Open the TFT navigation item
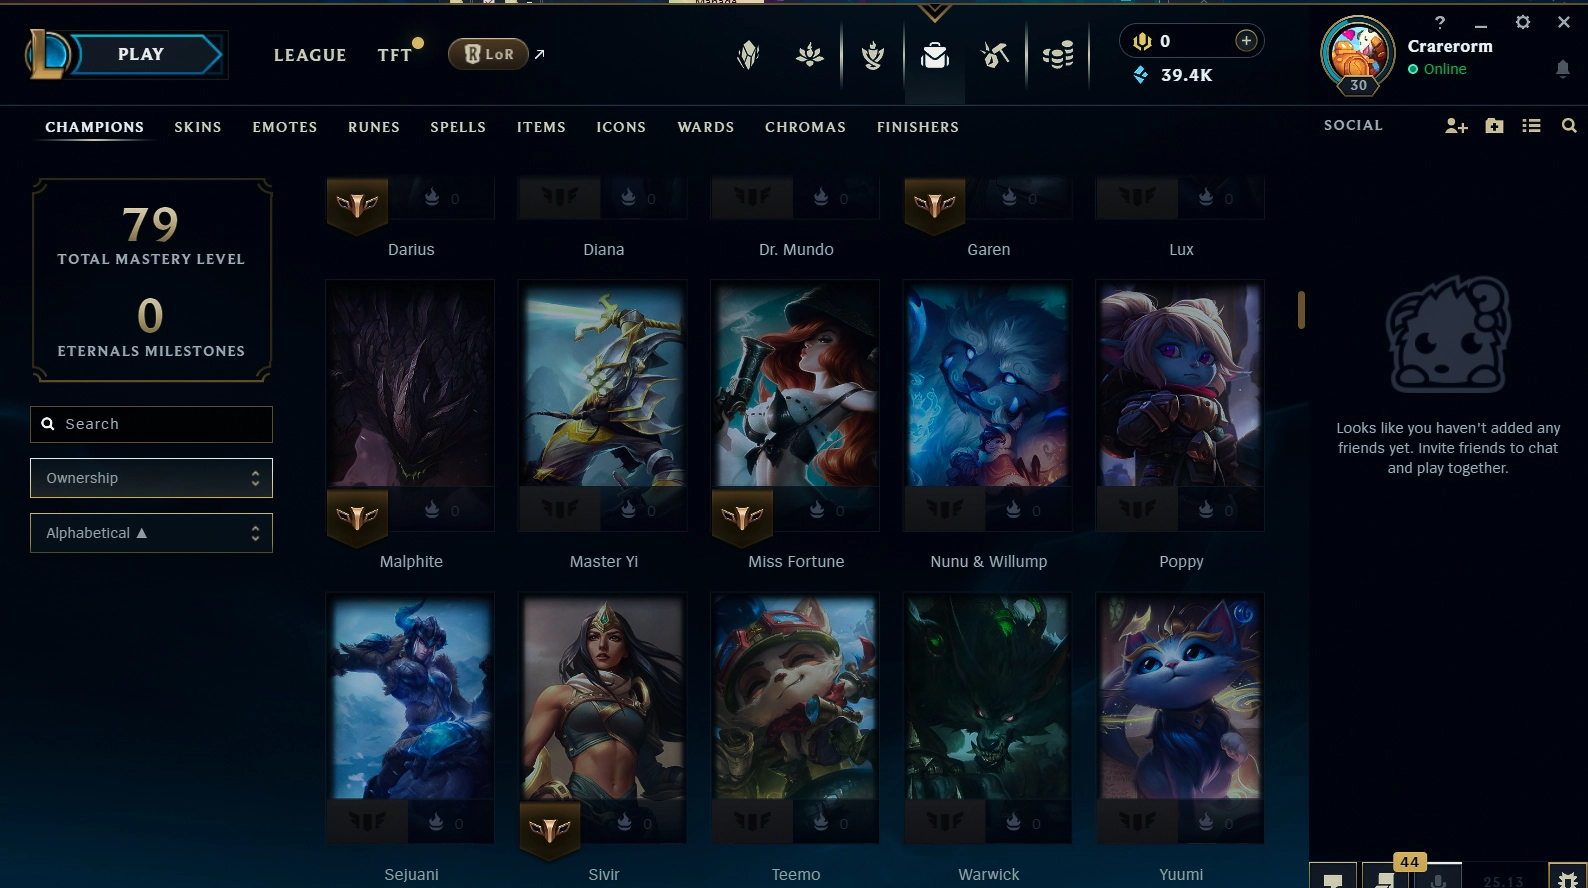1588x888 pixels. (395, 55)
